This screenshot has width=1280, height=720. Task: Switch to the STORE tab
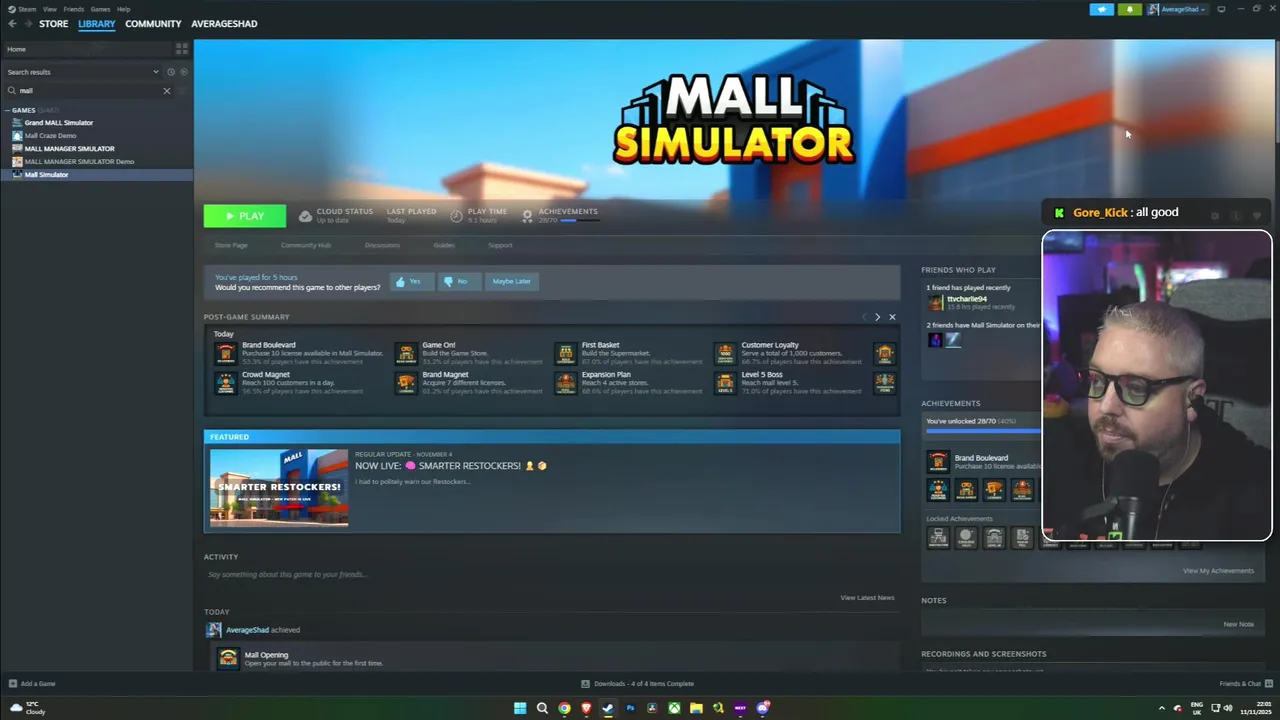[54, 24]
